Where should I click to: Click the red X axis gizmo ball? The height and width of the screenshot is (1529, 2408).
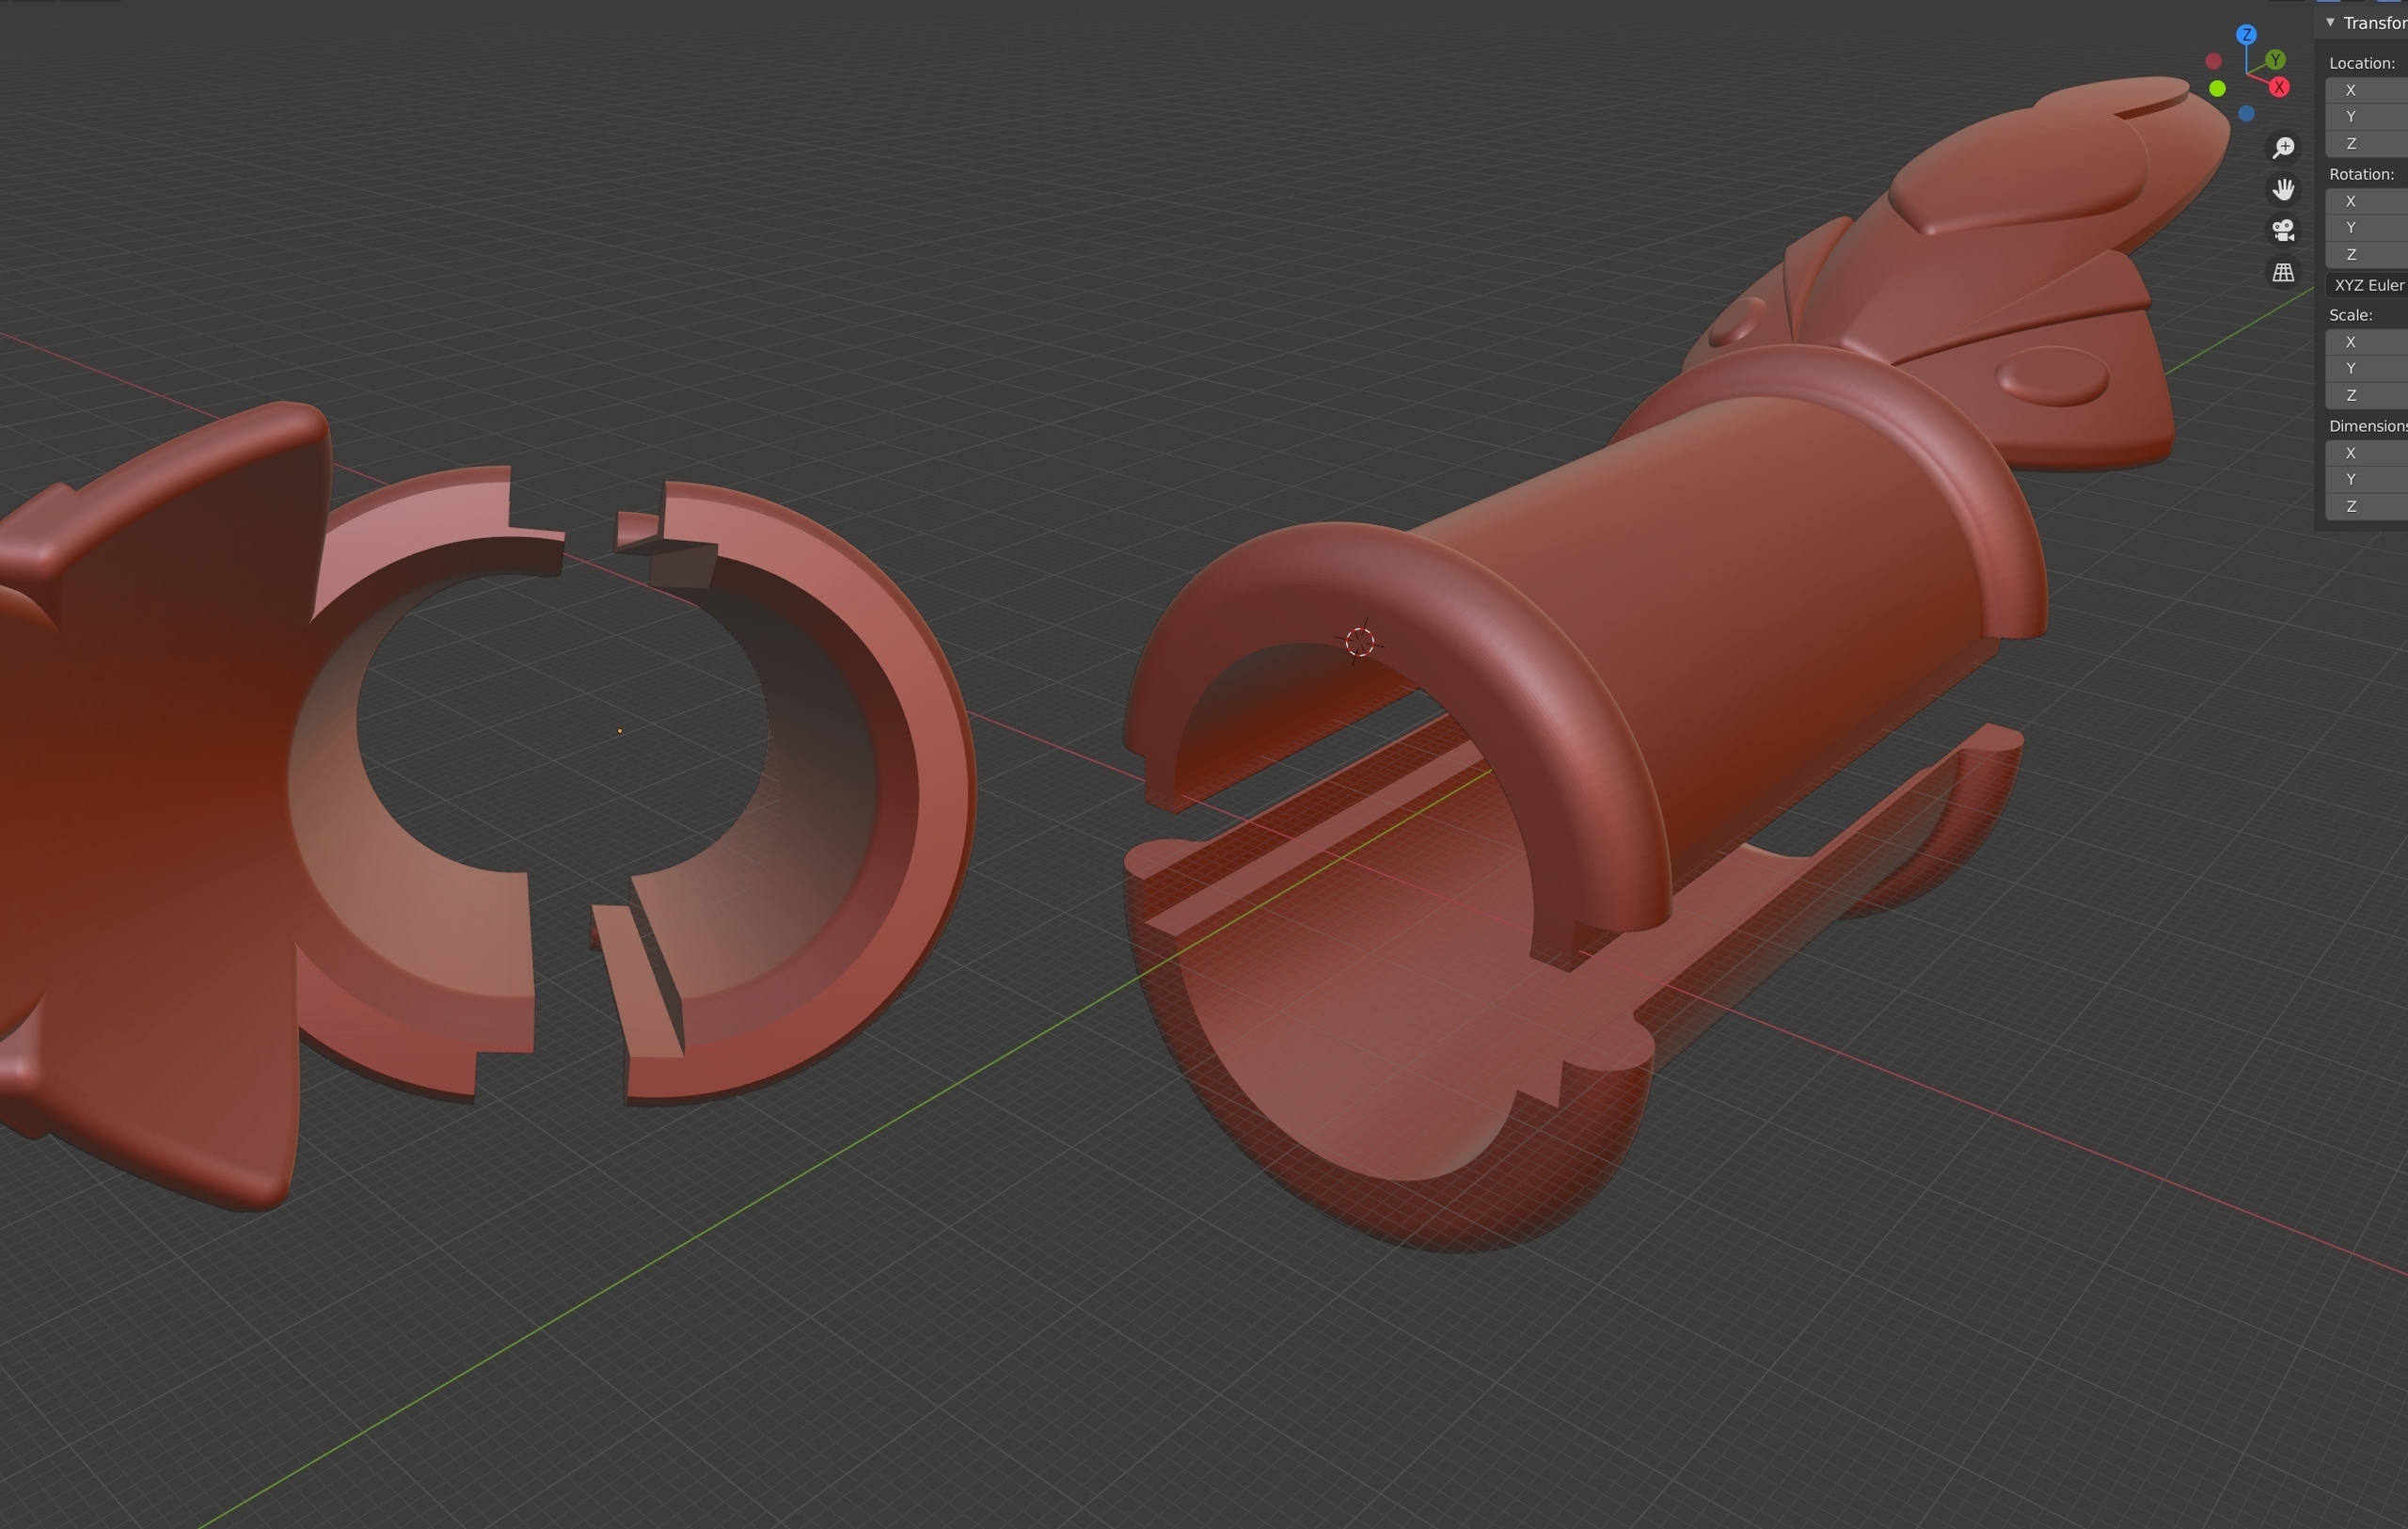coord(2279,88)
